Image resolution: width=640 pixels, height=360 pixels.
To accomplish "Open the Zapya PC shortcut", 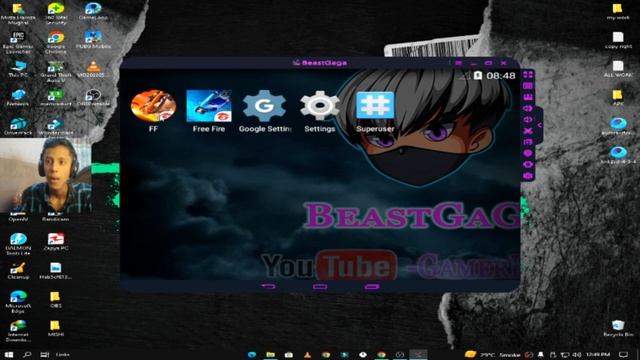I will [x=56, y=242].
